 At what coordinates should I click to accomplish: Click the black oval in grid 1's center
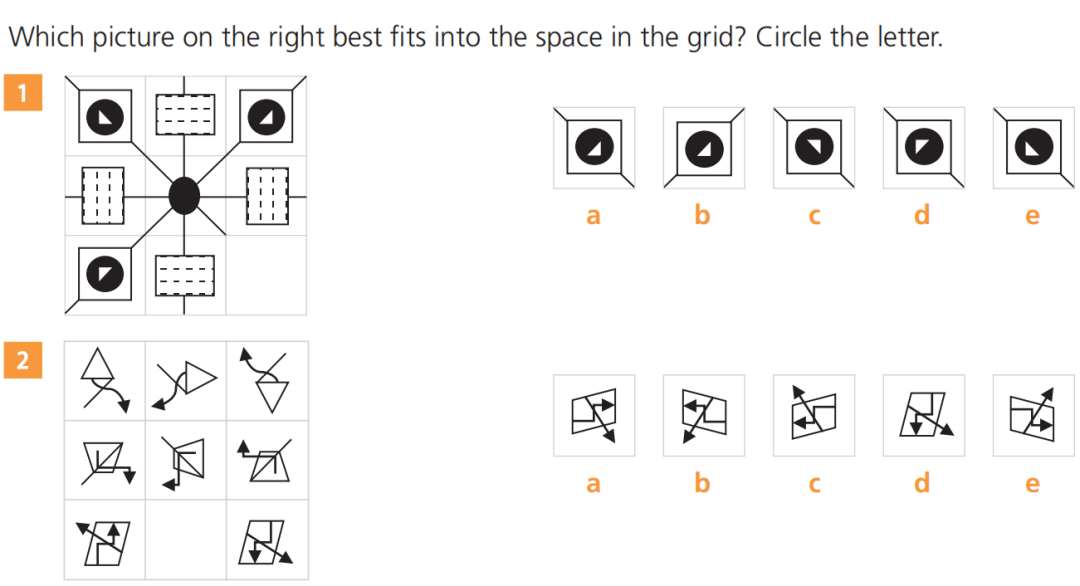pos(185,195)
